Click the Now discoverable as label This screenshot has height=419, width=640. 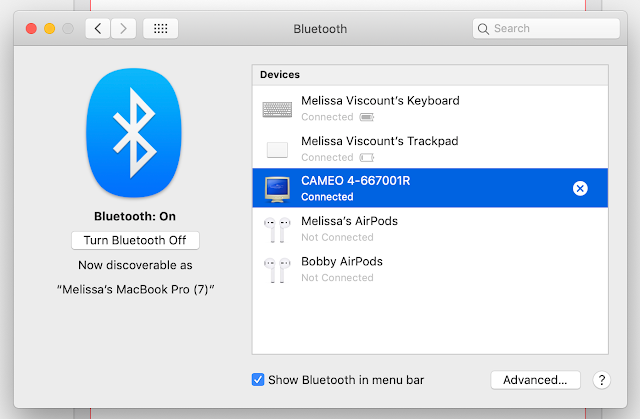pos(135,265)
